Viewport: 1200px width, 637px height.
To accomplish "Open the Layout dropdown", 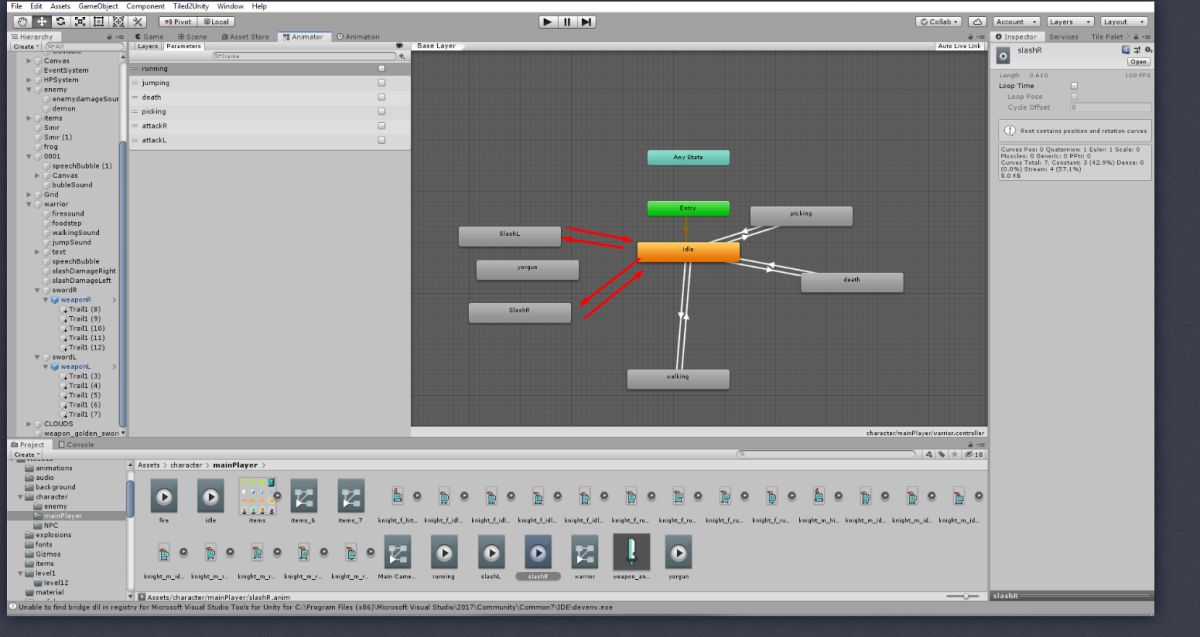I will (1122, 21).
